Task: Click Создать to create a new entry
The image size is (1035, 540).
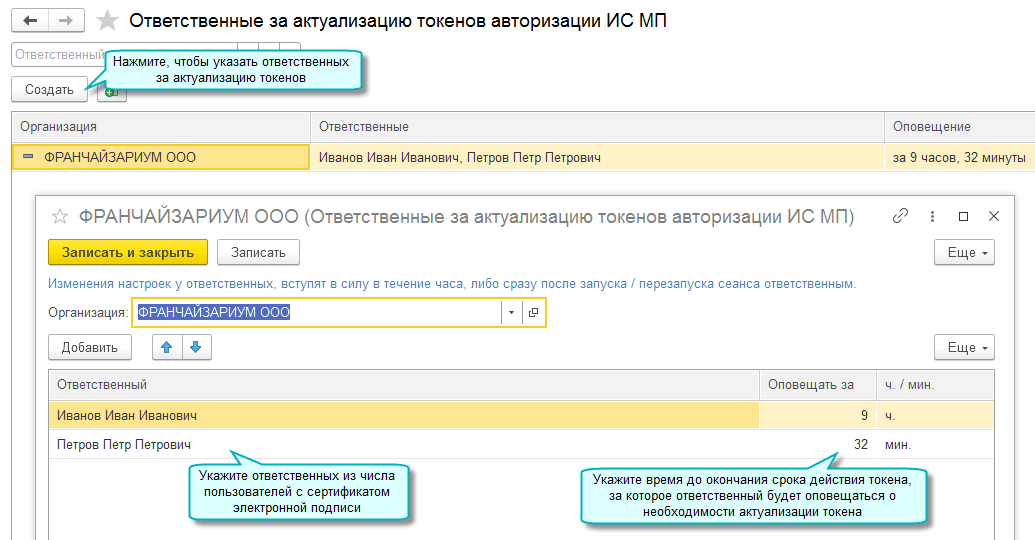Action: coord(49,89)
